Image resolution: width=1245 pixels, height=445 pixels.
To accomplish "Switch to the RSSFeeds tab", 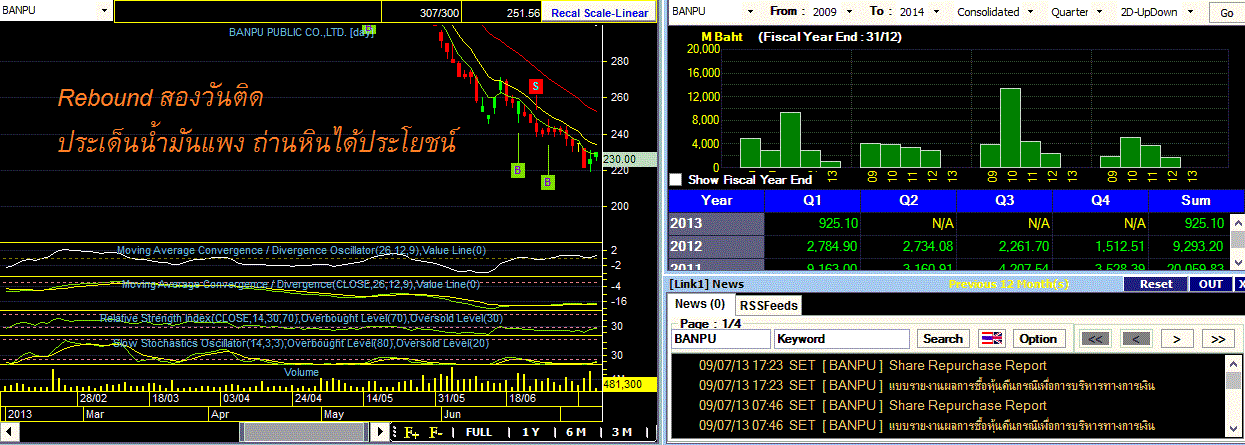I will [x=768, y=305].
